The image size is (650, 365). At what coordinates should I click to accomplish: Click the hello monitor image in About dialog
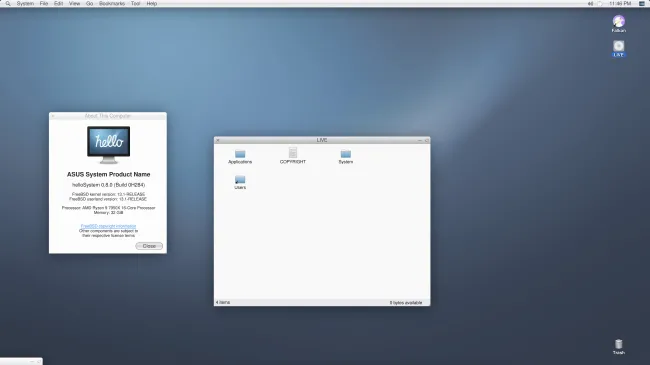[x=108, y=145]
